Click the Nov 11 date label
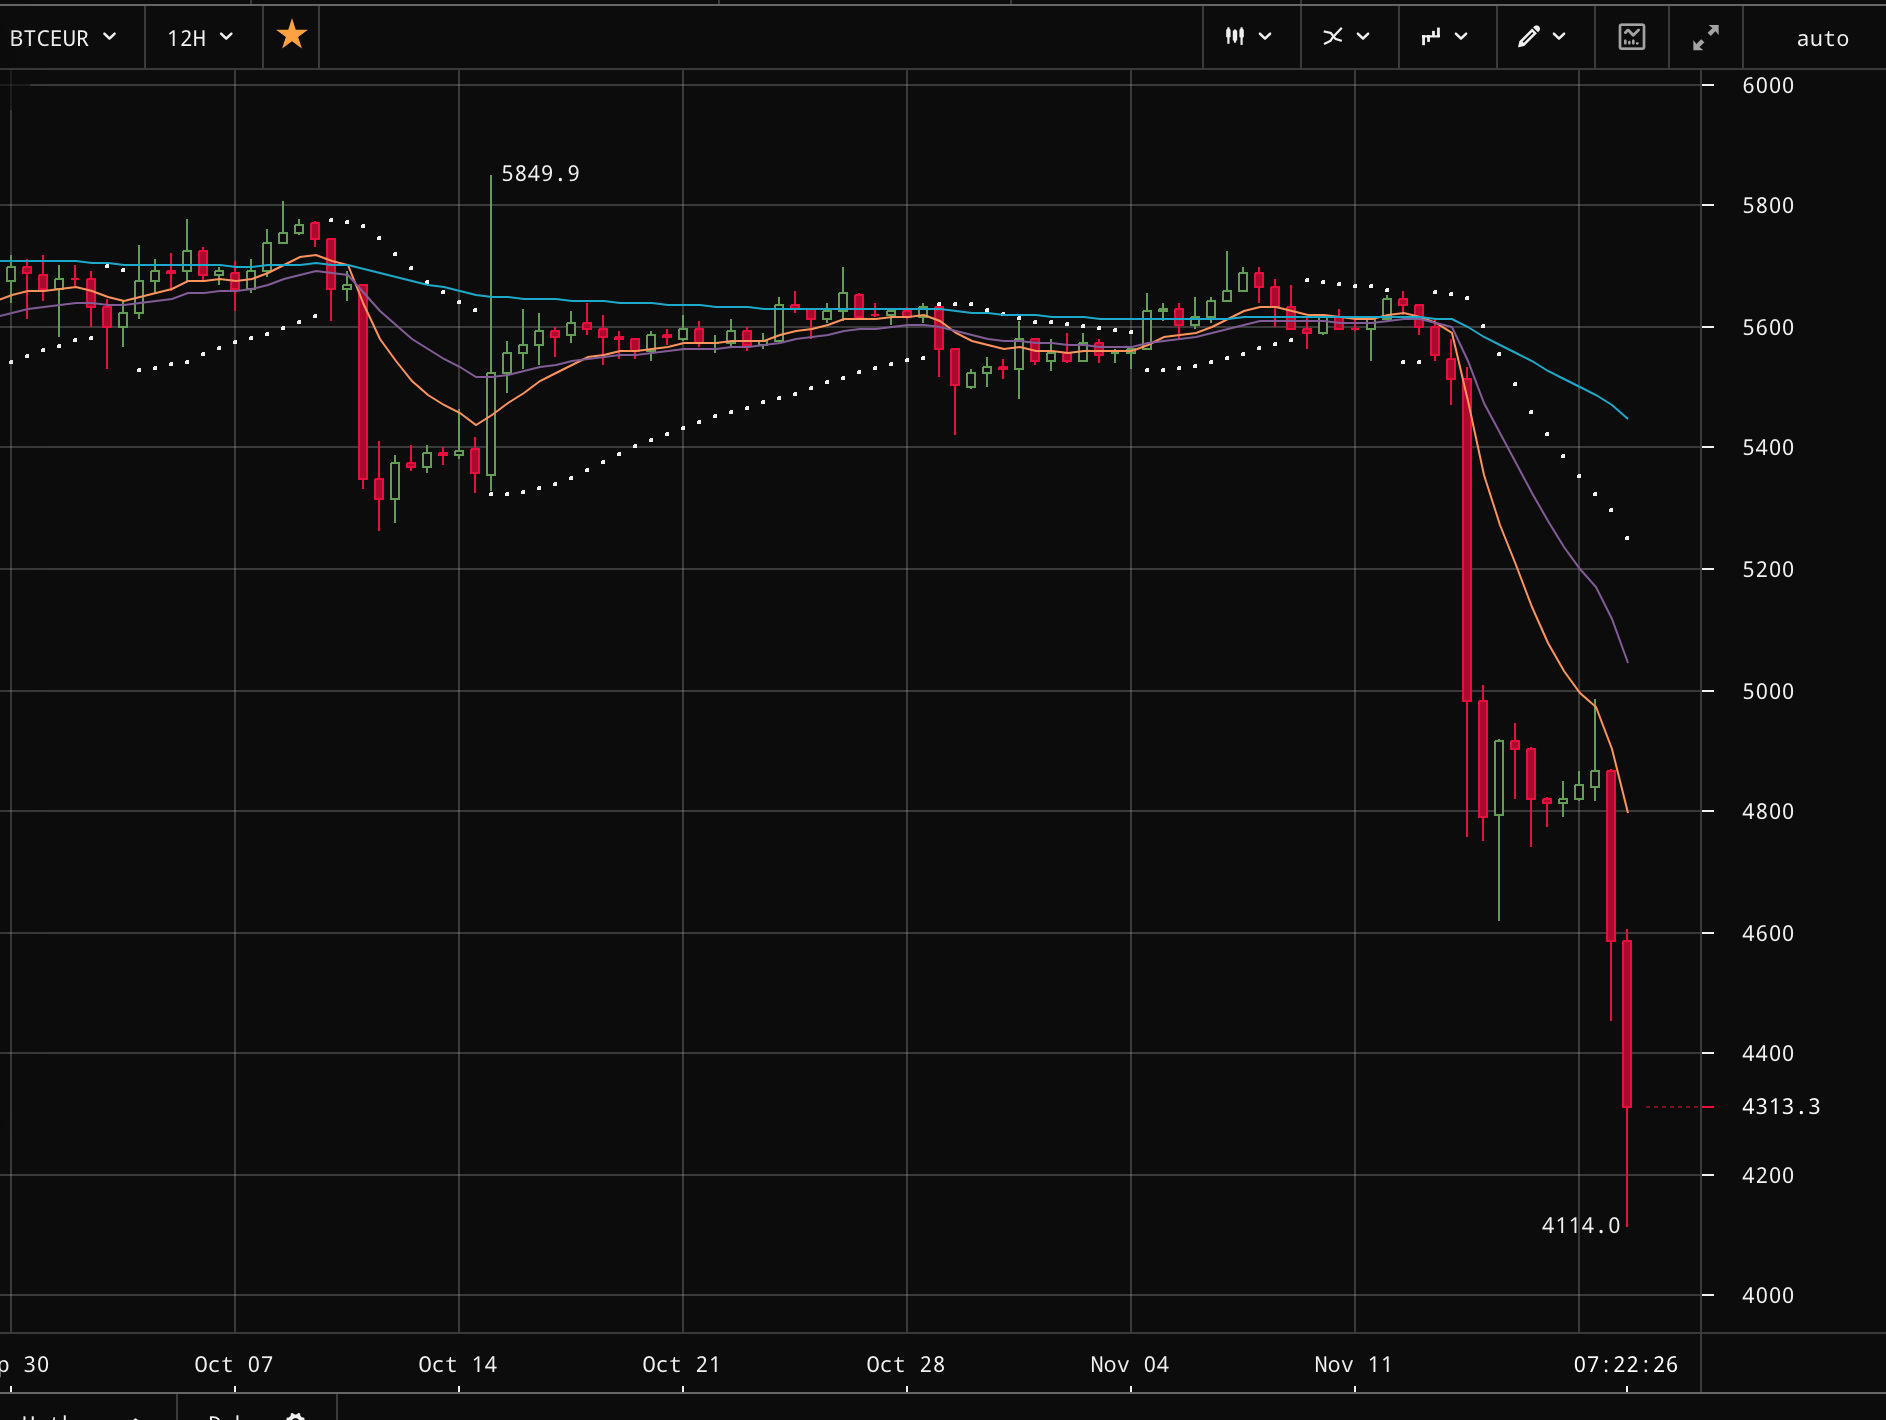Image resolution: width=1886 pixels, height=1420 pixels. coord(1353,1365)
